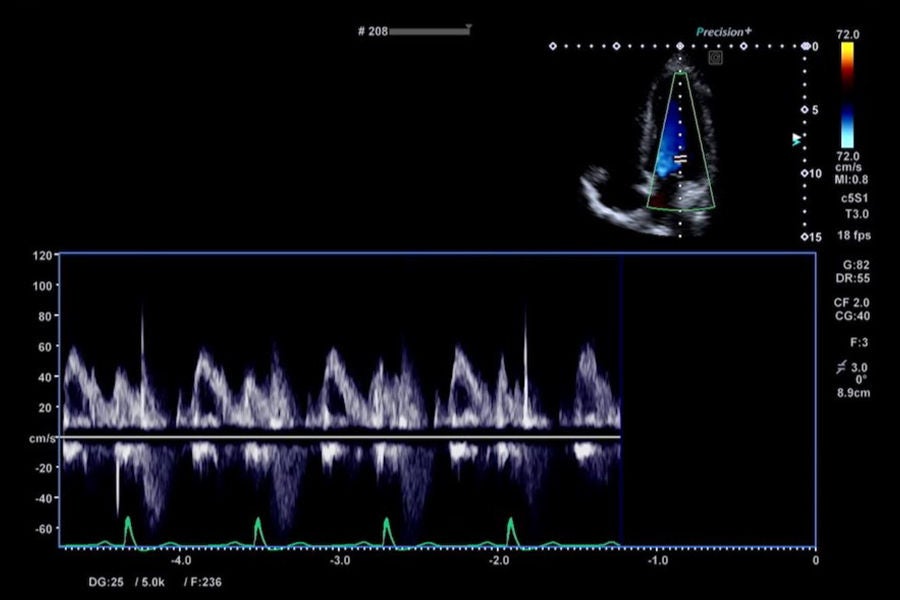The height and width of the screenshot is (600, 900).
Task: Click the MI:0.8 readout
Action: tap(851, 180)
